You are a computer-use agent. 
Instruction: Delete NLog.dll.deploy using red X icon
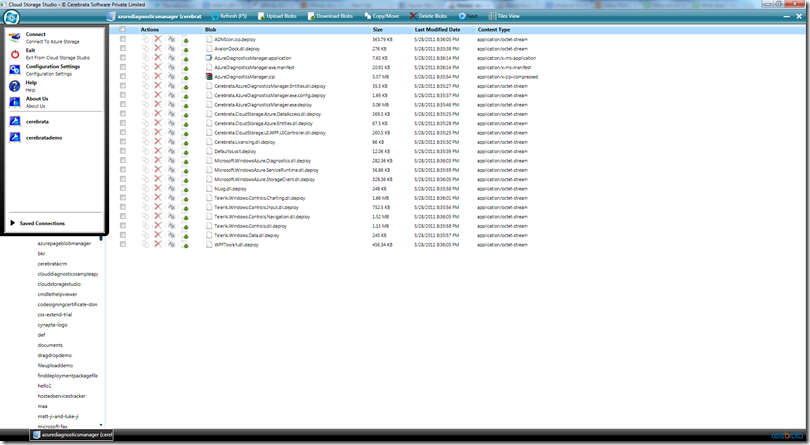click(158, 189)
